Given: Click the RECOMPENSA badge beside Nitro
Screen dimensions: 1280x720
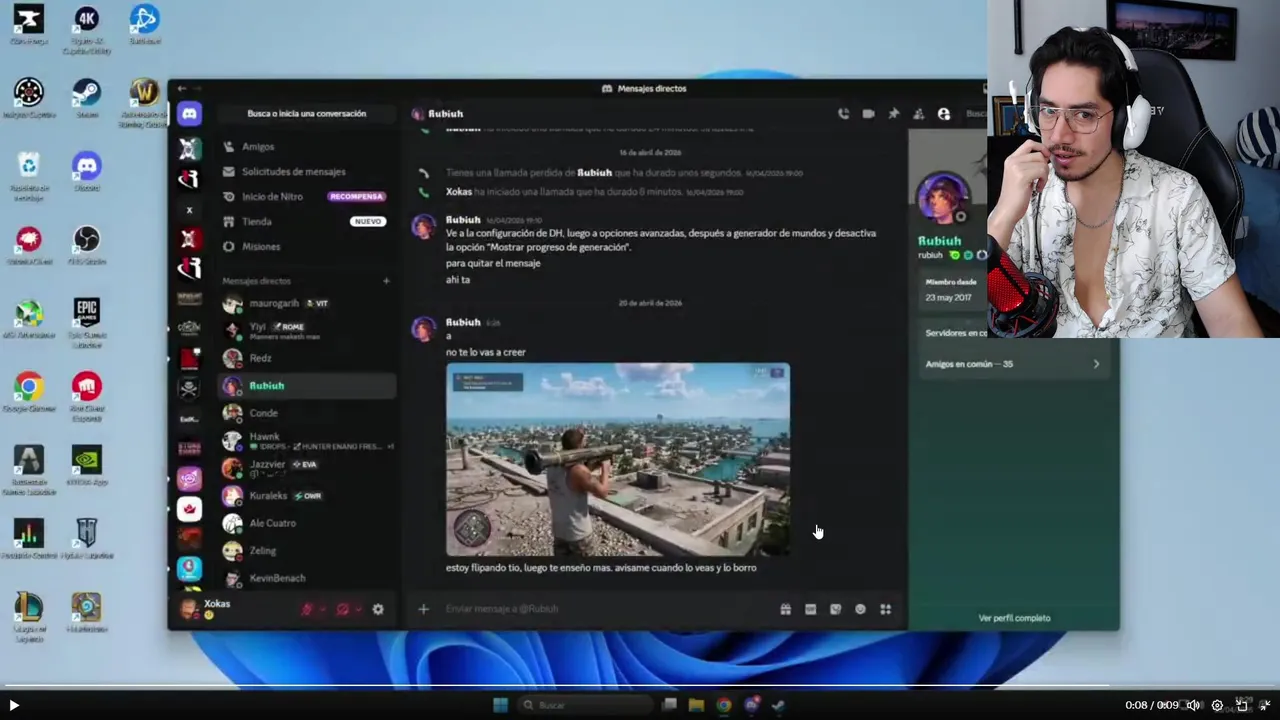Looking at the screenshot, I should (357, 197).
